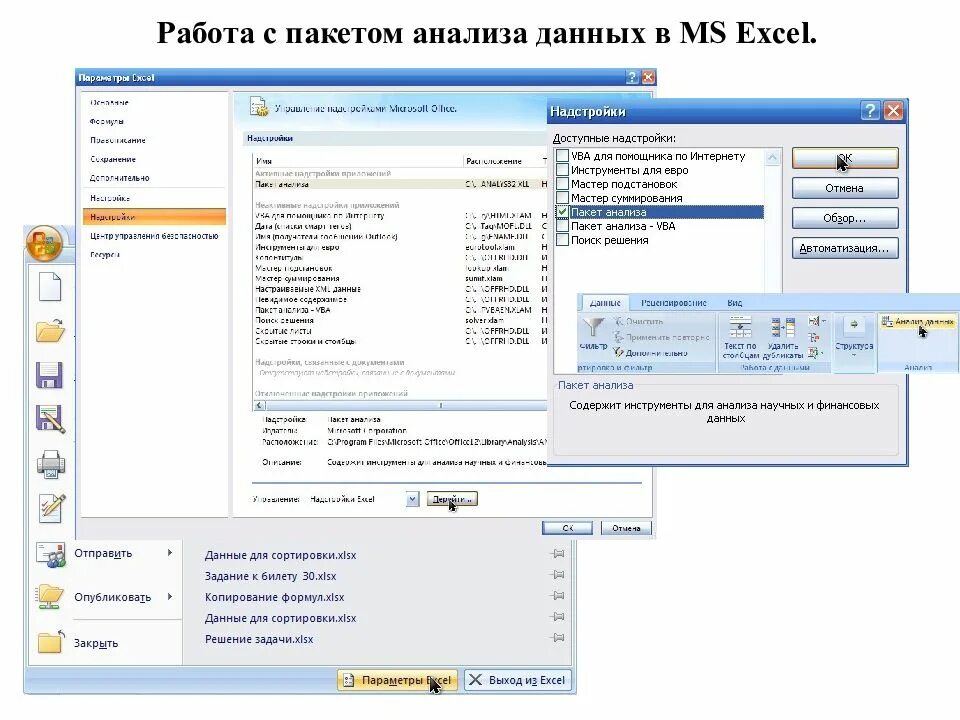This screenshot has width=960, height=720.
Task: Click the Print printer icon
Action: tap(51, 464)
